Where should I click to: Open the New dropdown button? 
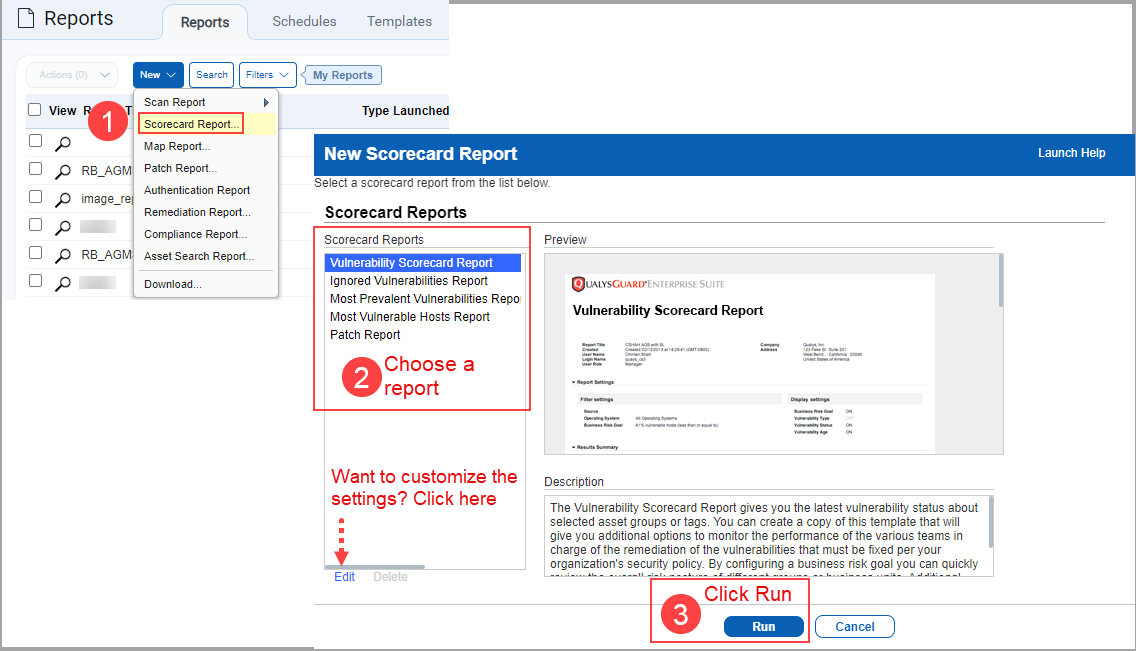click(157, 75)
